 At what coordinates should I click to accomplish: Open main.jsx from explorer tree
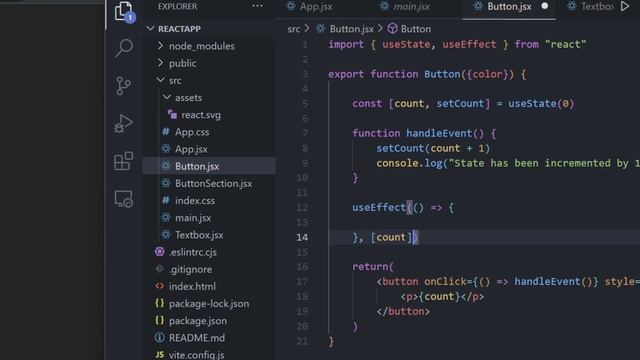(193, 218)
